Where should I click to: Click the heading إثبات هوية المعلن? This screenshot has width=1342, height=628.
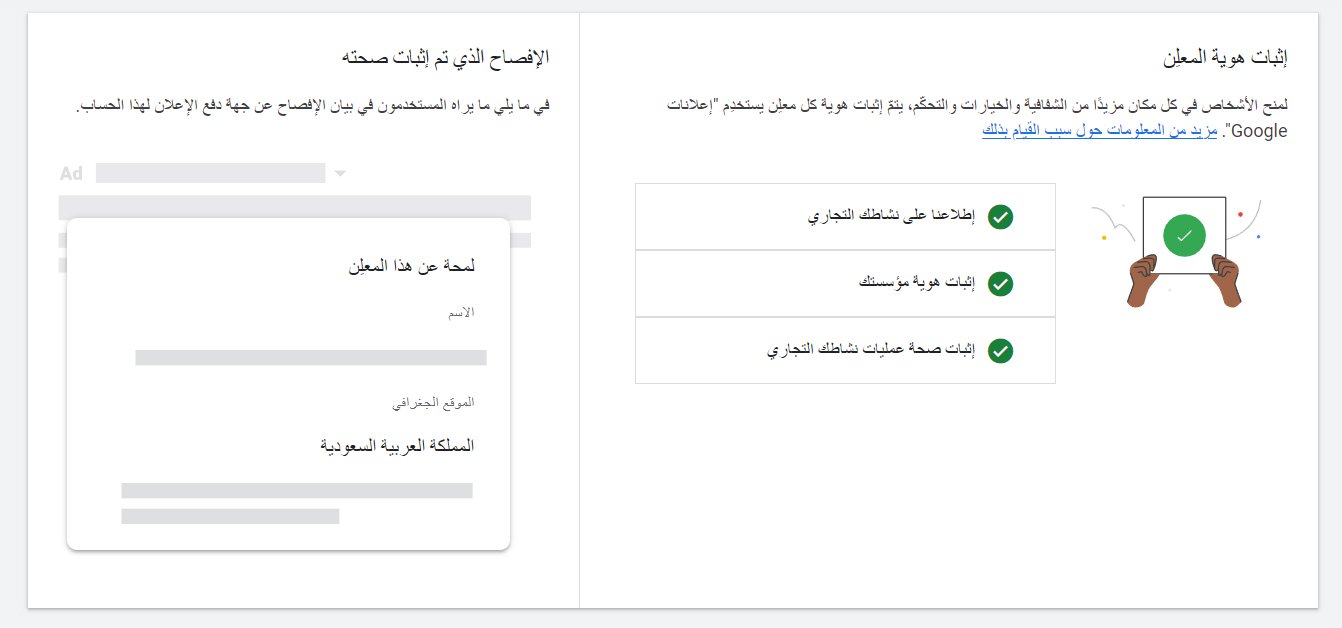1225,58
